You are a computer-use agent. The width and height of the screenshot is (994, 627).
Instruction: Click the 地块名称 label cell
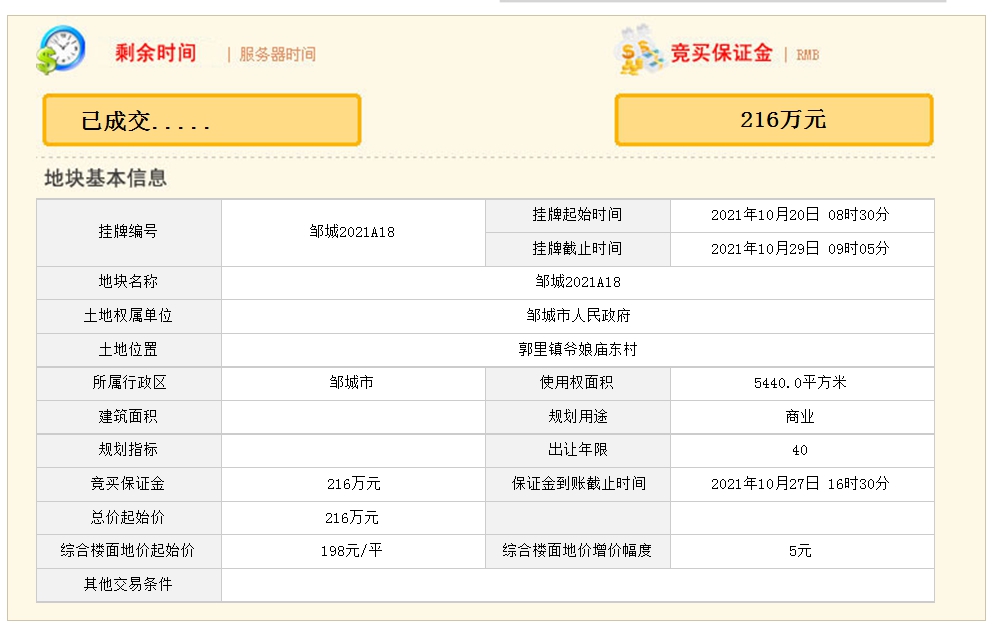129,282
